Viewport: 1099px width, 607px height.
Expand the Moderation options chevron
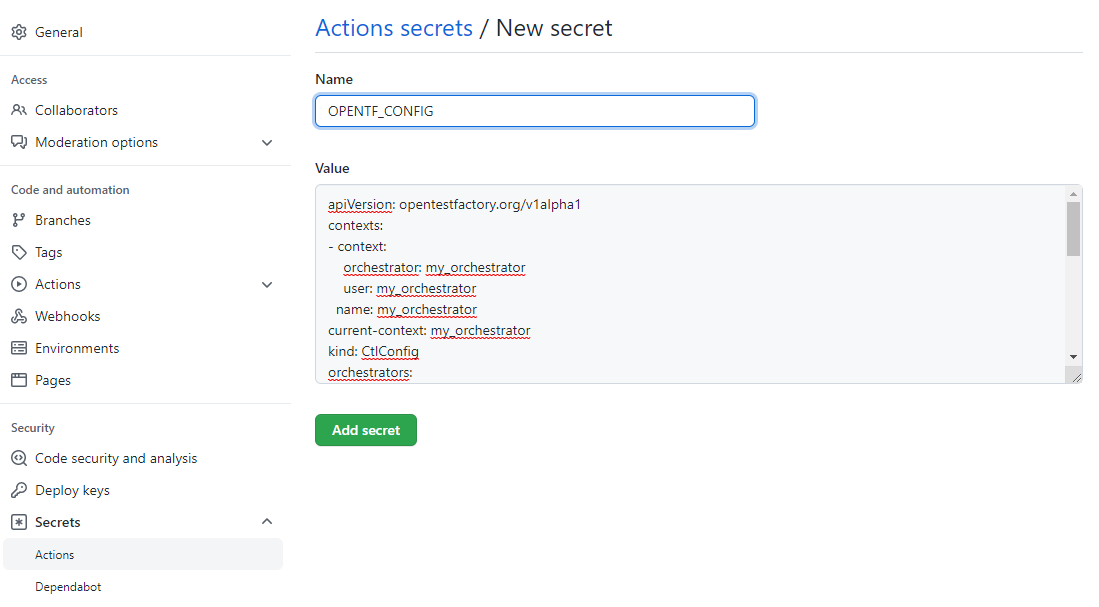(x=267, y=143)
